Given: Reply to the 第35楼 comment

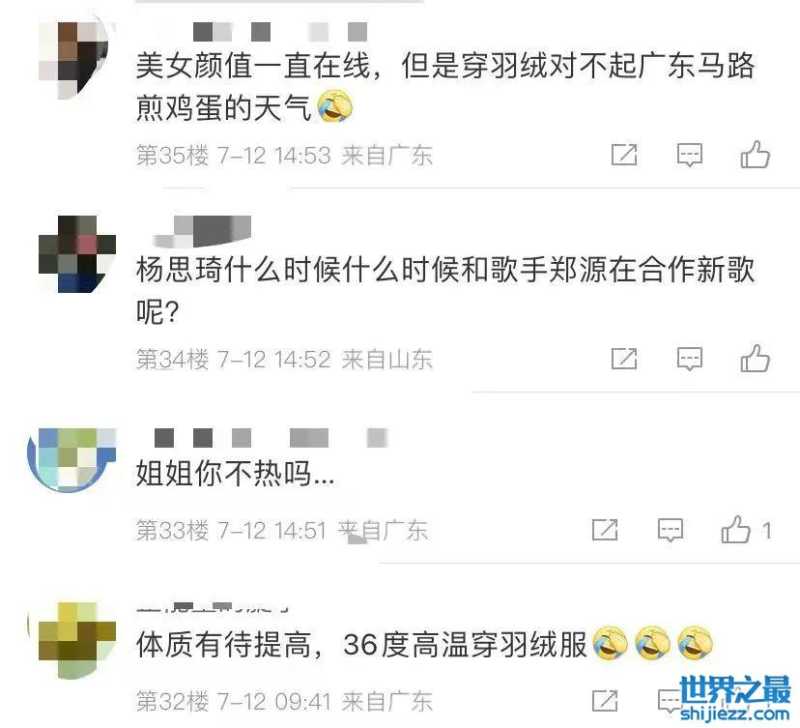Looking at the screenshot, I should click(689, 155).
